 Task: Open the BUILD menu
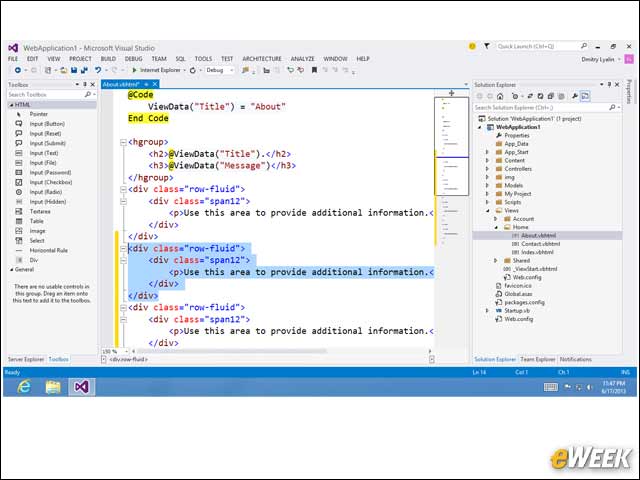coord(108,59)
